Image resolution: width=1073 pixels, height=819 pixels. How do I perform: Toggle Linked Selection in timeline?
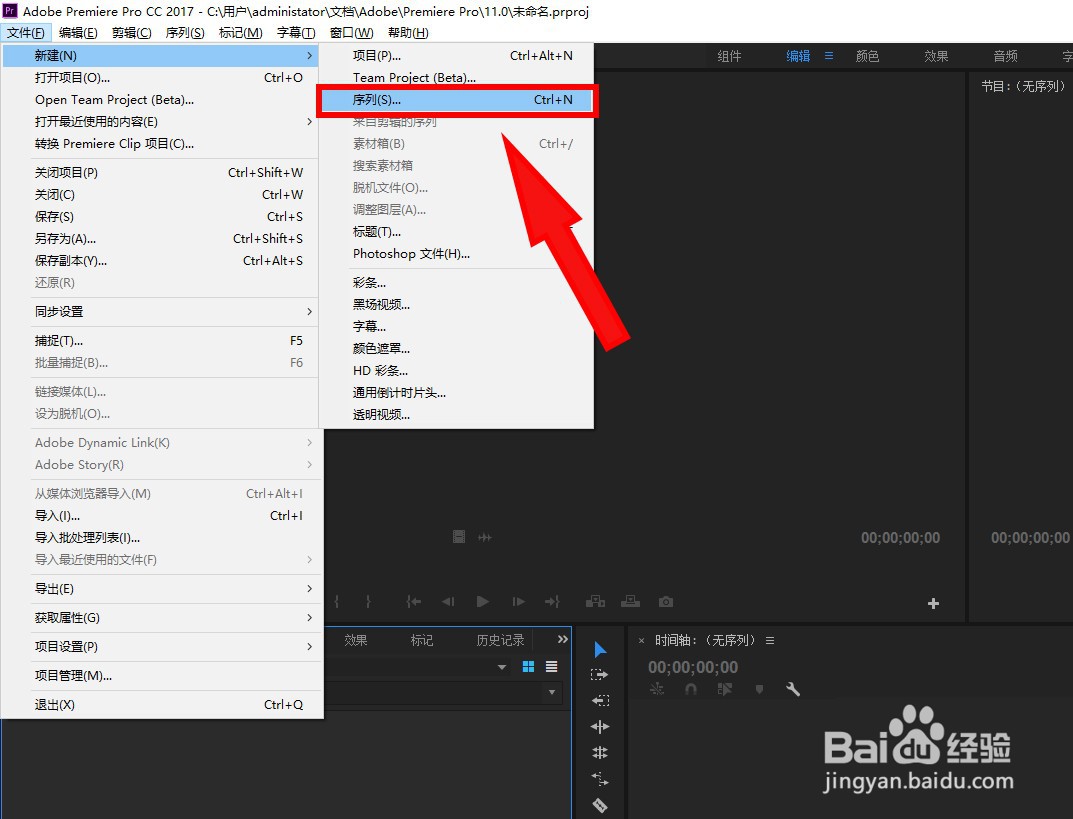[x=725, y=689]
